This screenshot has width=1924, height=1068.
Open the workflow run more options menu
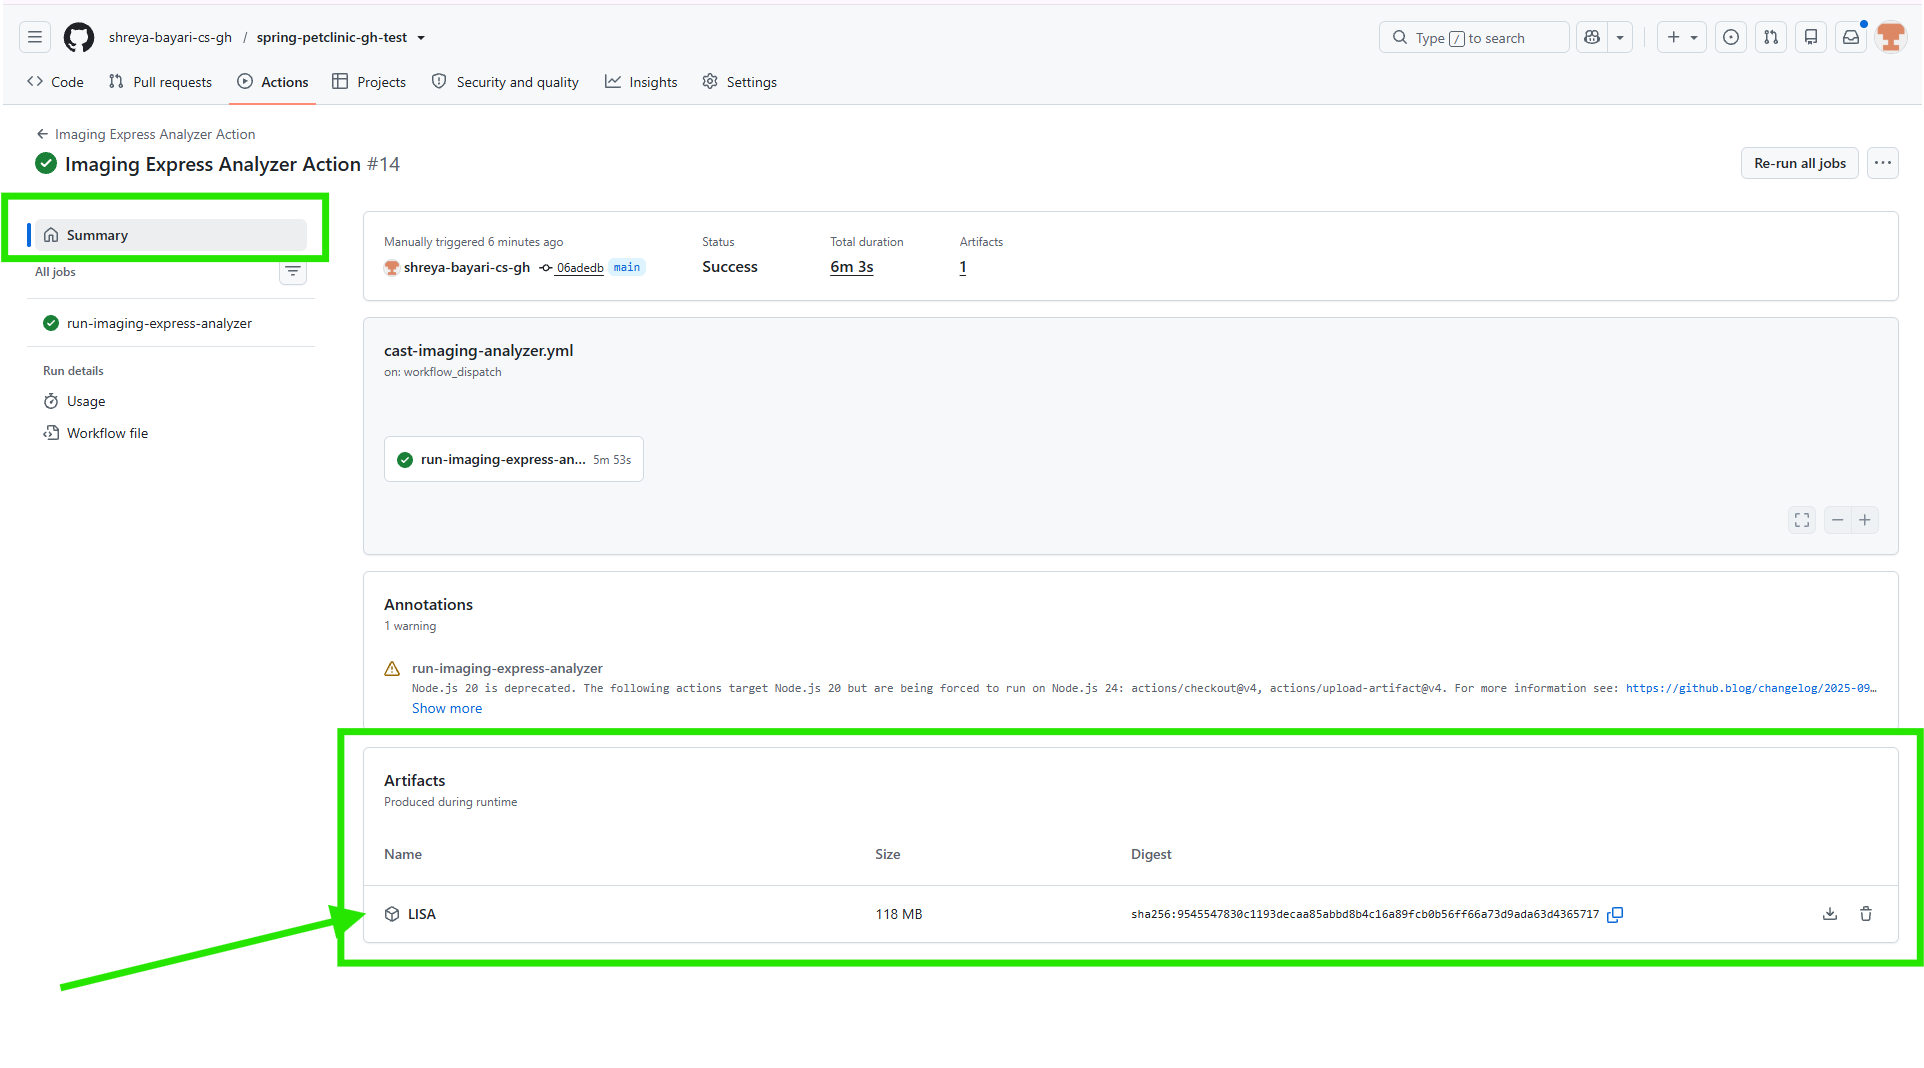click(1883, 164)
